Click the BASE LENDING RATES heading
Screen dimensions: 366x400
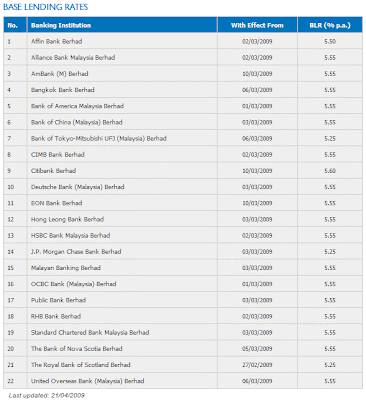(46, 7)
